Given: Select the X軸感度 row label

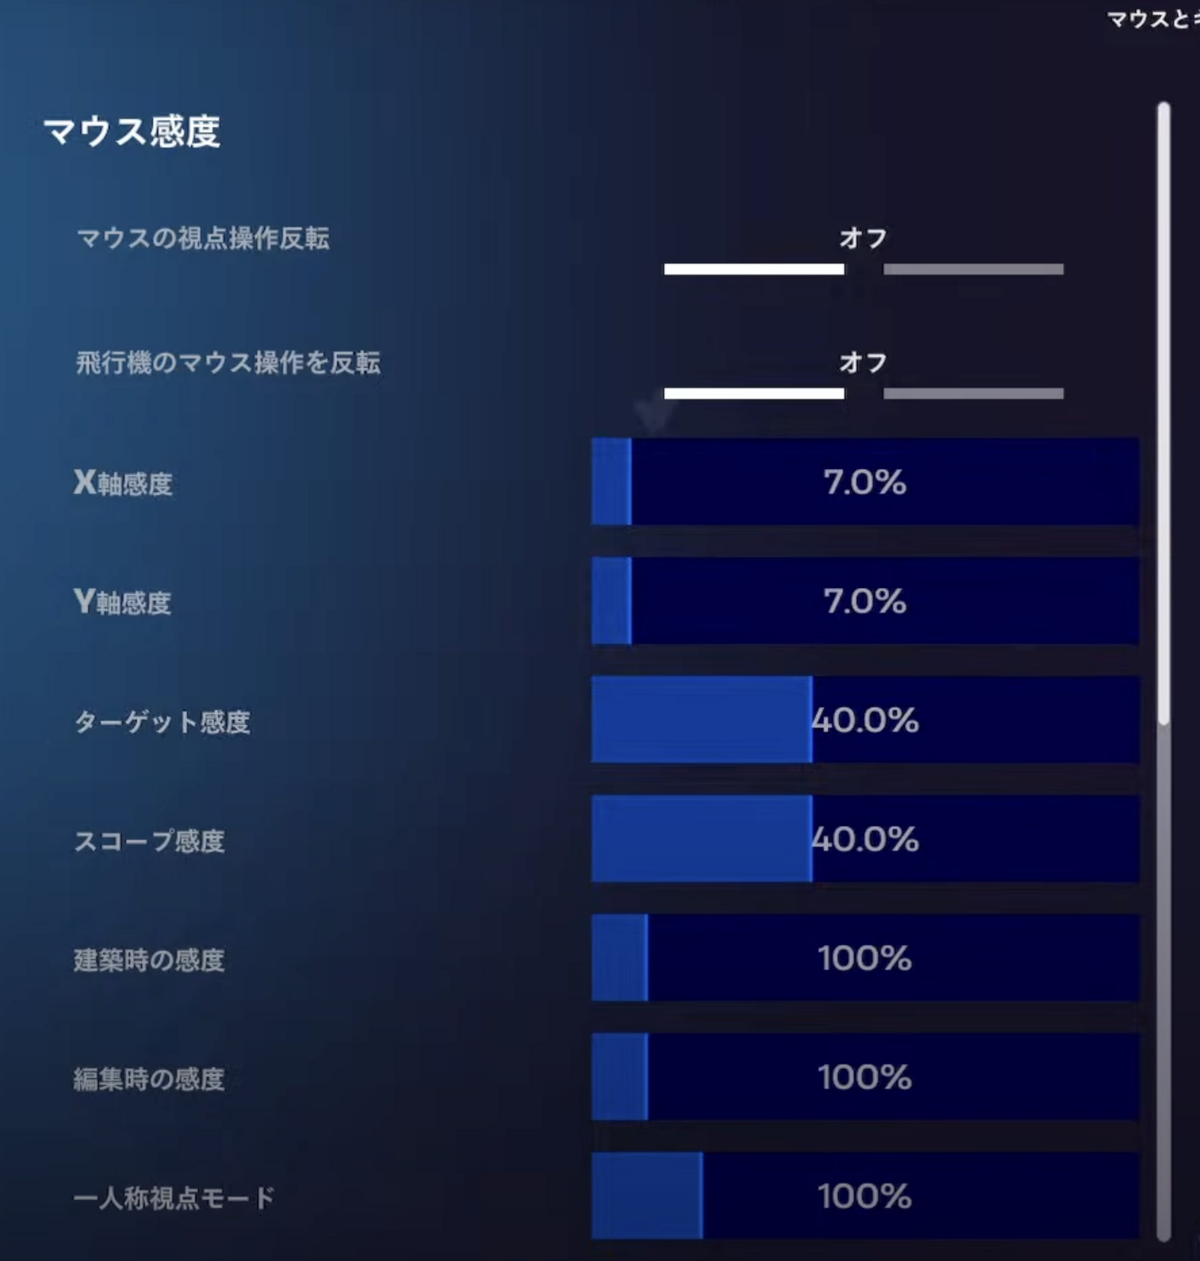Looking at the screenshot, I should tap(123, 483).
